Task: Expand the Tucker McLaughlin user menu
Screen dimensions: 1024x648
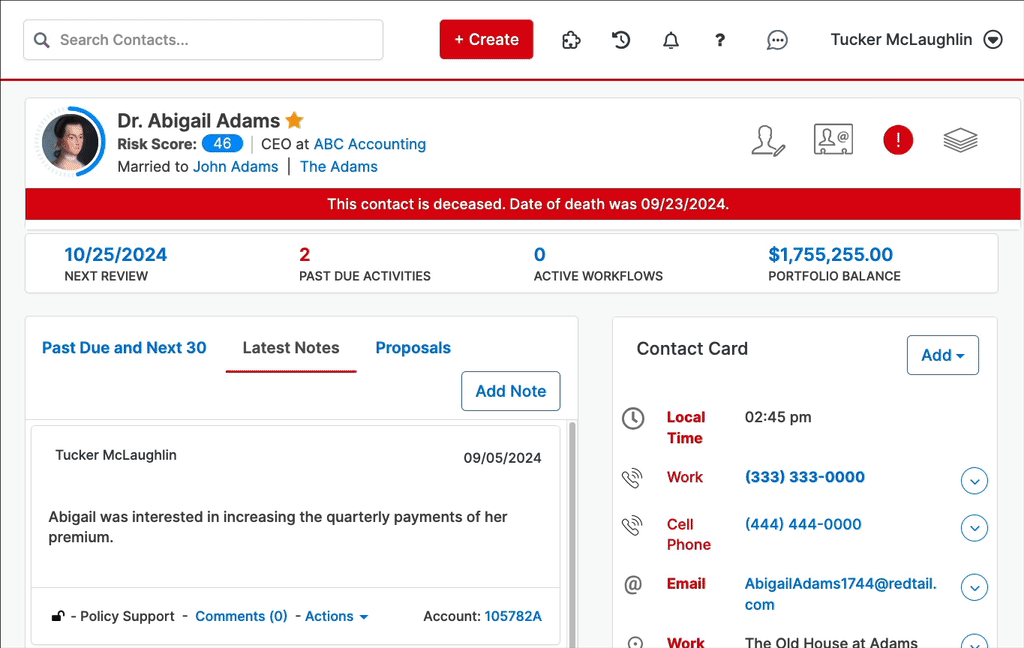Action: [992, 40]
